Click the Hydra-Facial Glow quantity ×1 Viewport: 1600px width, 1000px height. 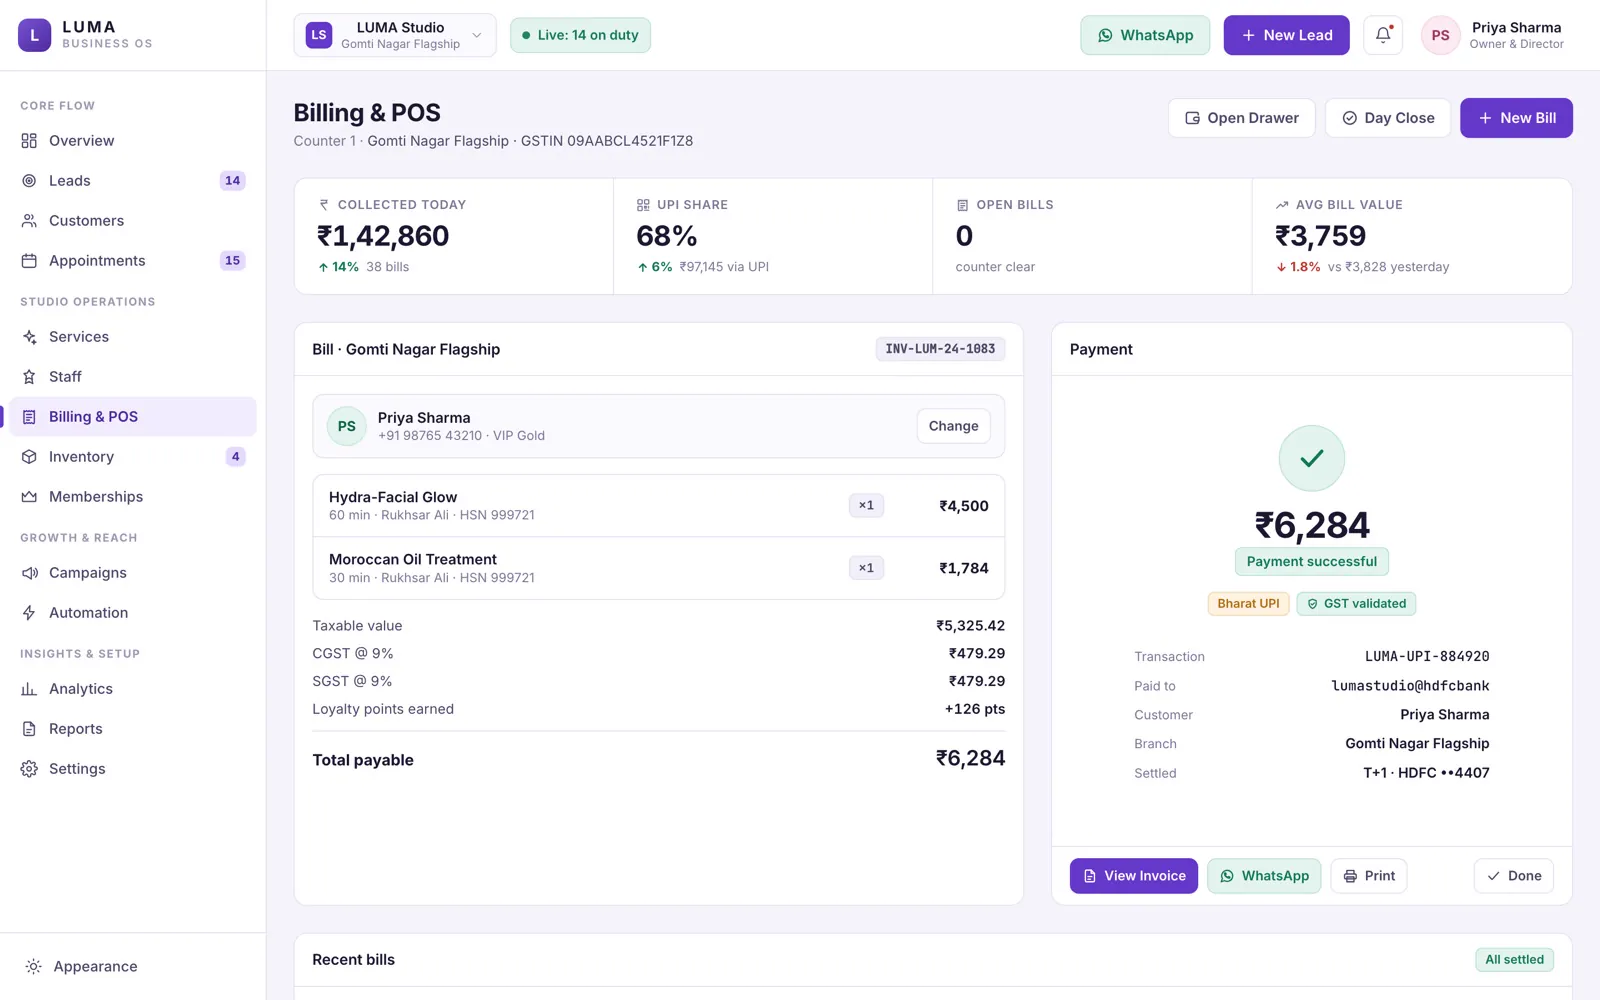coord(866,506)
